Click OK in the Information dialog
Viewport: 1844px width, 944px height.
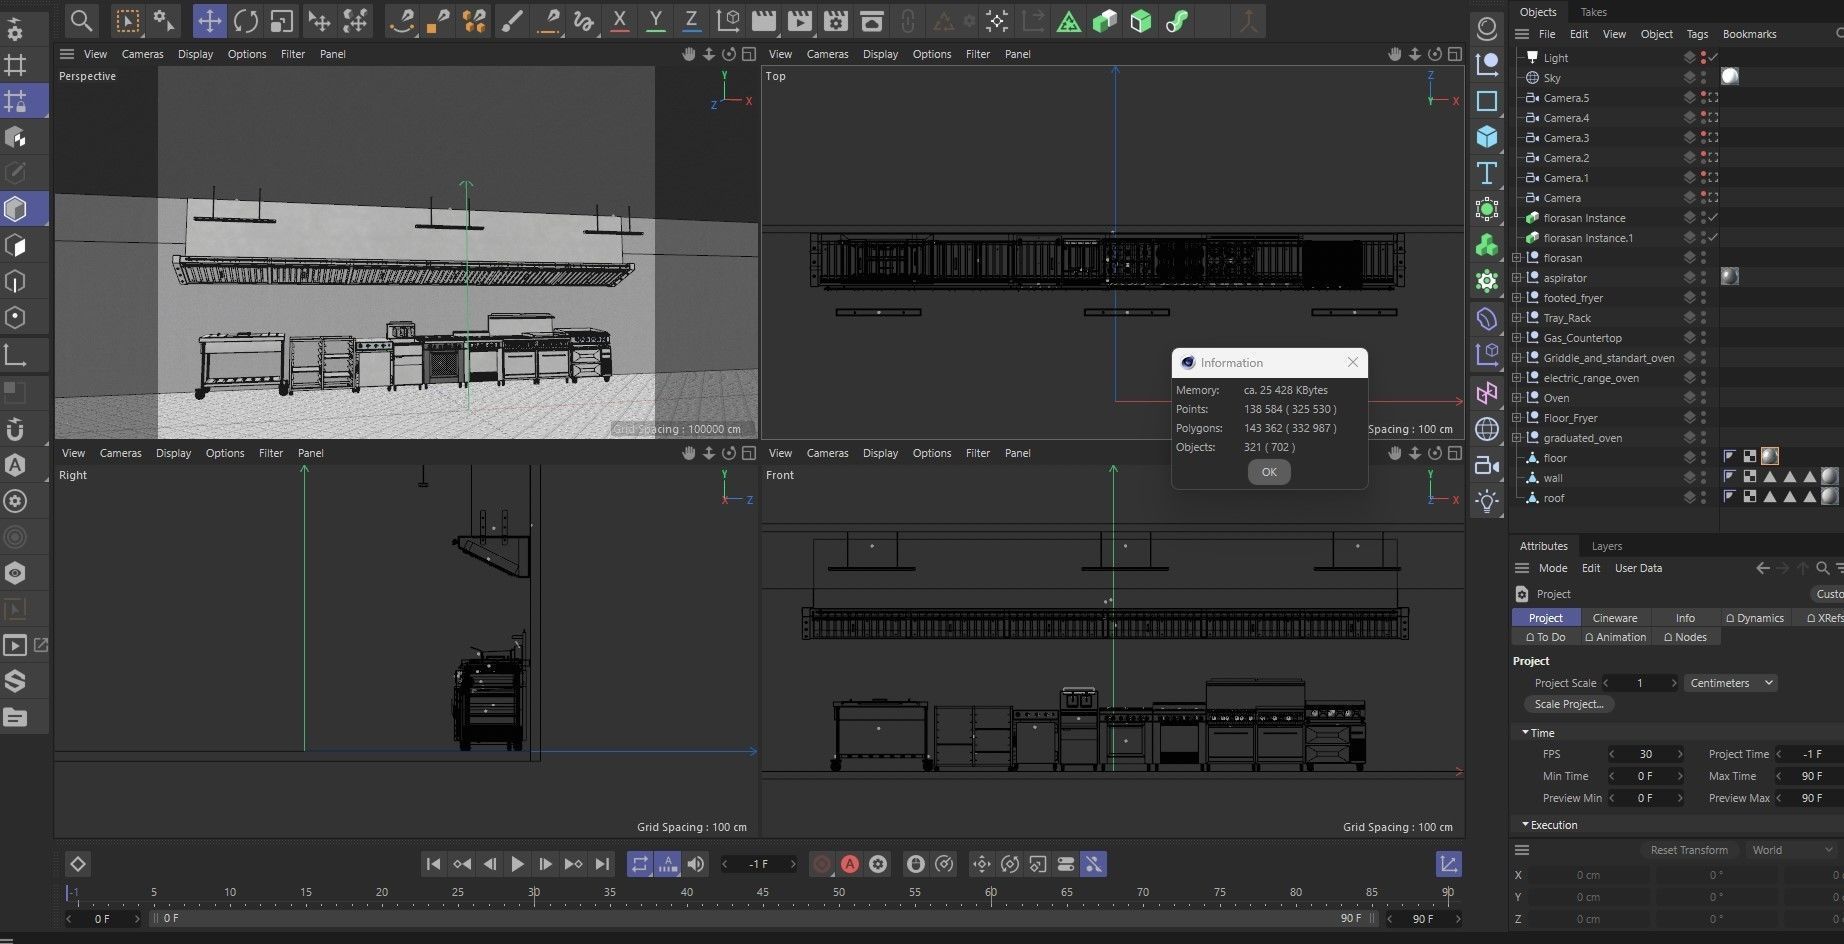(1269, 472)
